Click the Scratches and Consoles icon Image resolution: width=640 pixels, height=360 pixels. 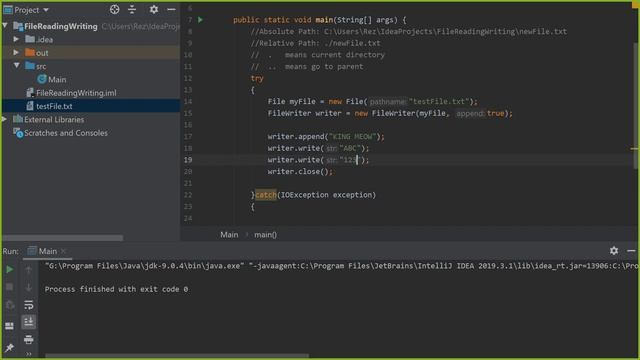[18, 133]
